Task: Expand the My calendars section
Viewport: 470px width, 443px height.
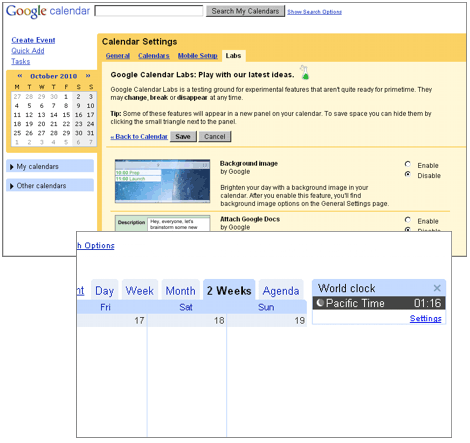Action: click(50, 166)
